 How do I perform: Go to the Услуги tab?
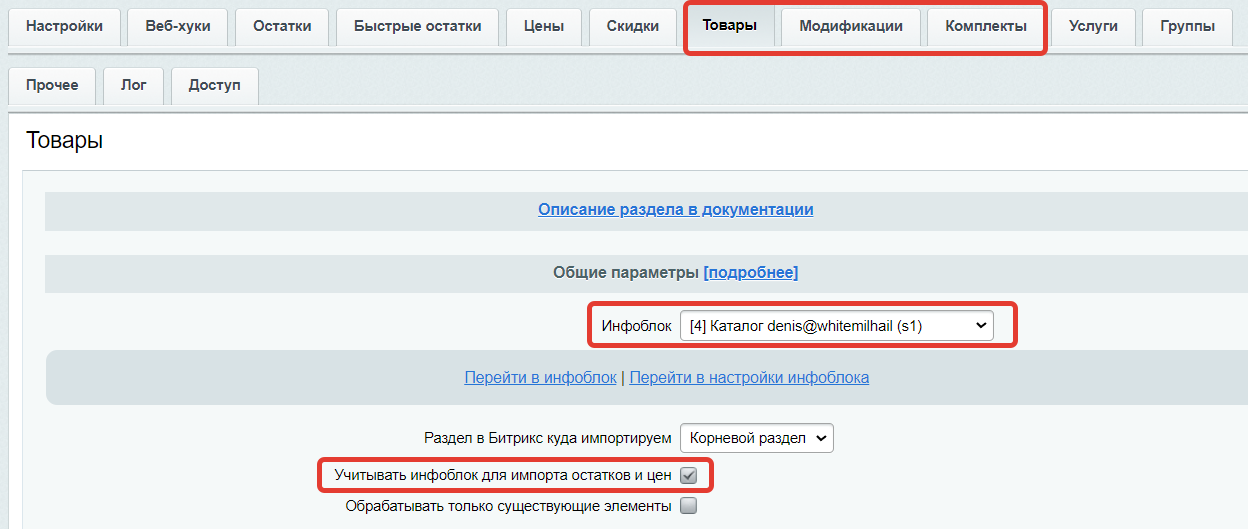[x=1092, y=26]
